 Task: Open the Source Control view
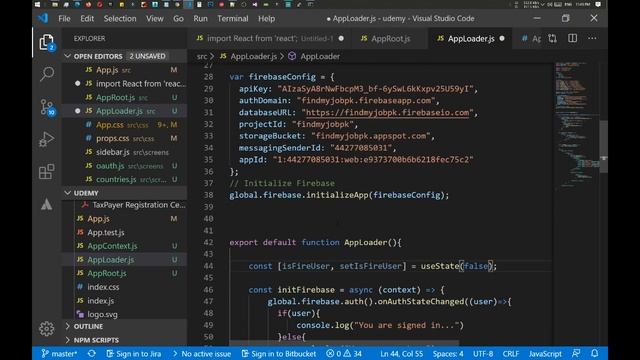click(x=47, y=107)
